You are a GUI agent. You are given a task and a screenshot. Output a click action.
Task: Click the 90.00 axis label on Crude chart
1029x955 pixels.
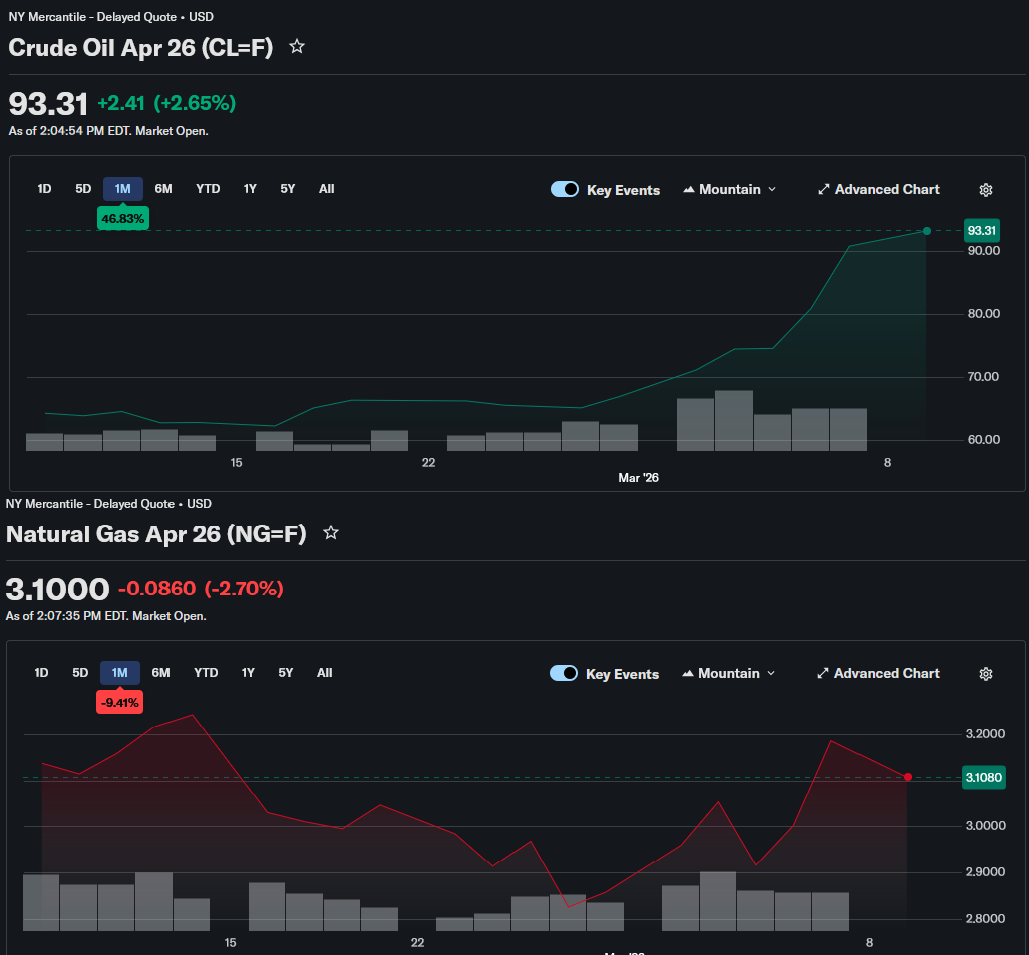984,251
